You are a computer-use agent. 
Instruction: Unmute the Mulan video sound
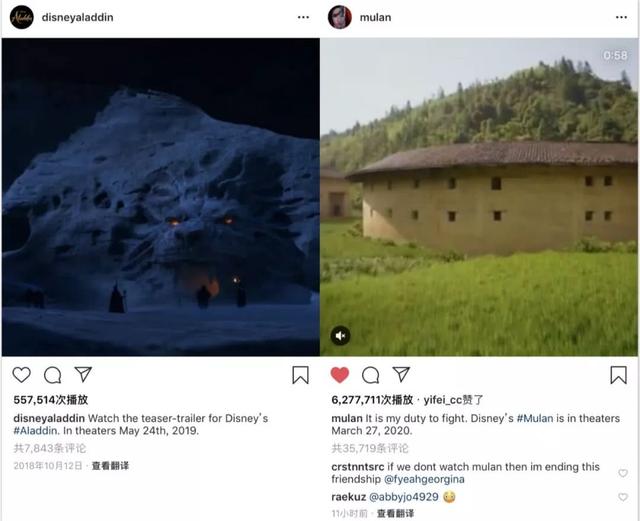click(x=340, y=336)
